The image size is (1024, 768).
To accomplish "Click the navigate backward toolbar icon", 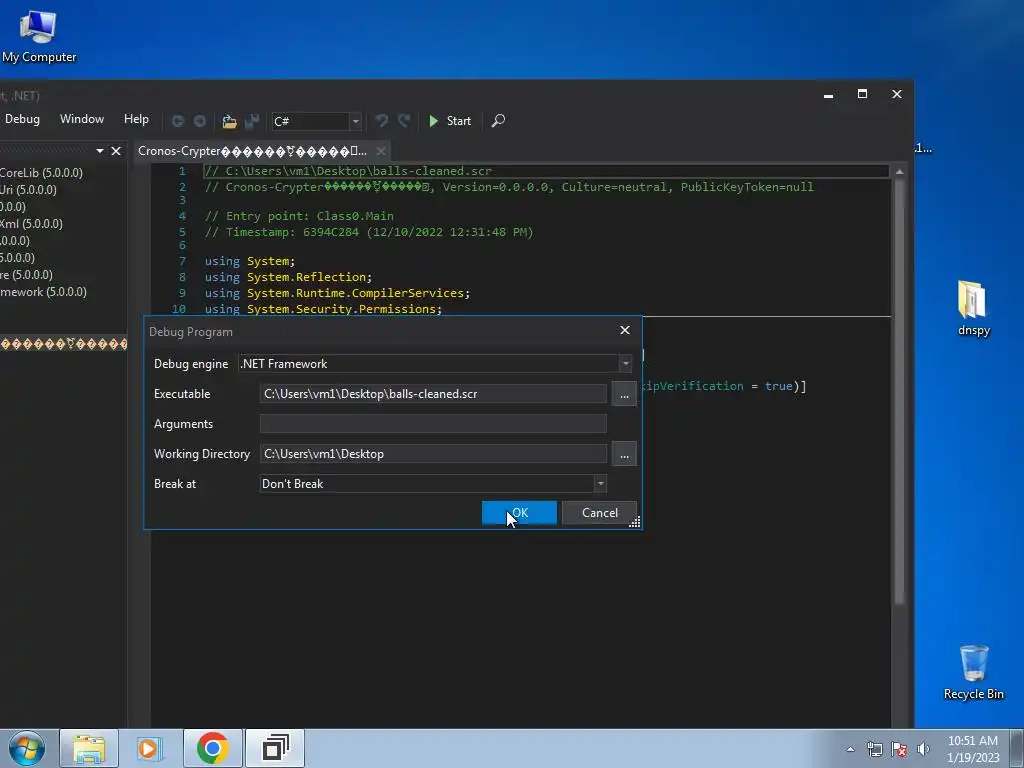I will click(x=178, y=121).
